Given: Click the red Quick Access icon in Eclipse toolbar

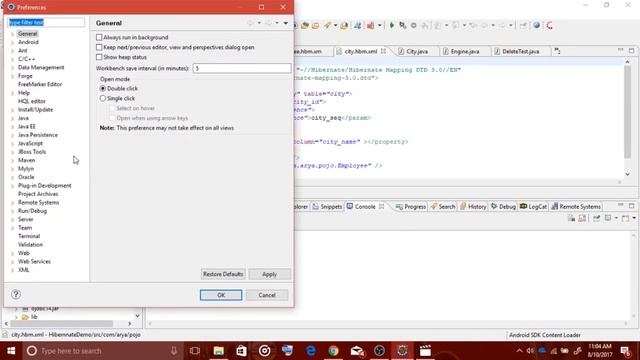Looking at the screenshot, I should (x=549, y=25).
